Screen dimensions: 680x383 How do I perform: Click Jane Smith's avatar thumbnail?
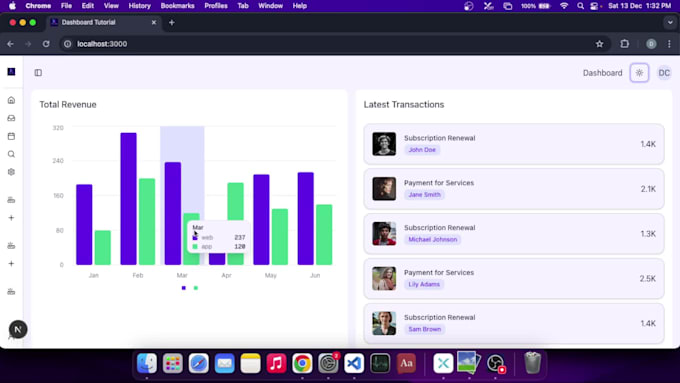[x=384, y=189]
